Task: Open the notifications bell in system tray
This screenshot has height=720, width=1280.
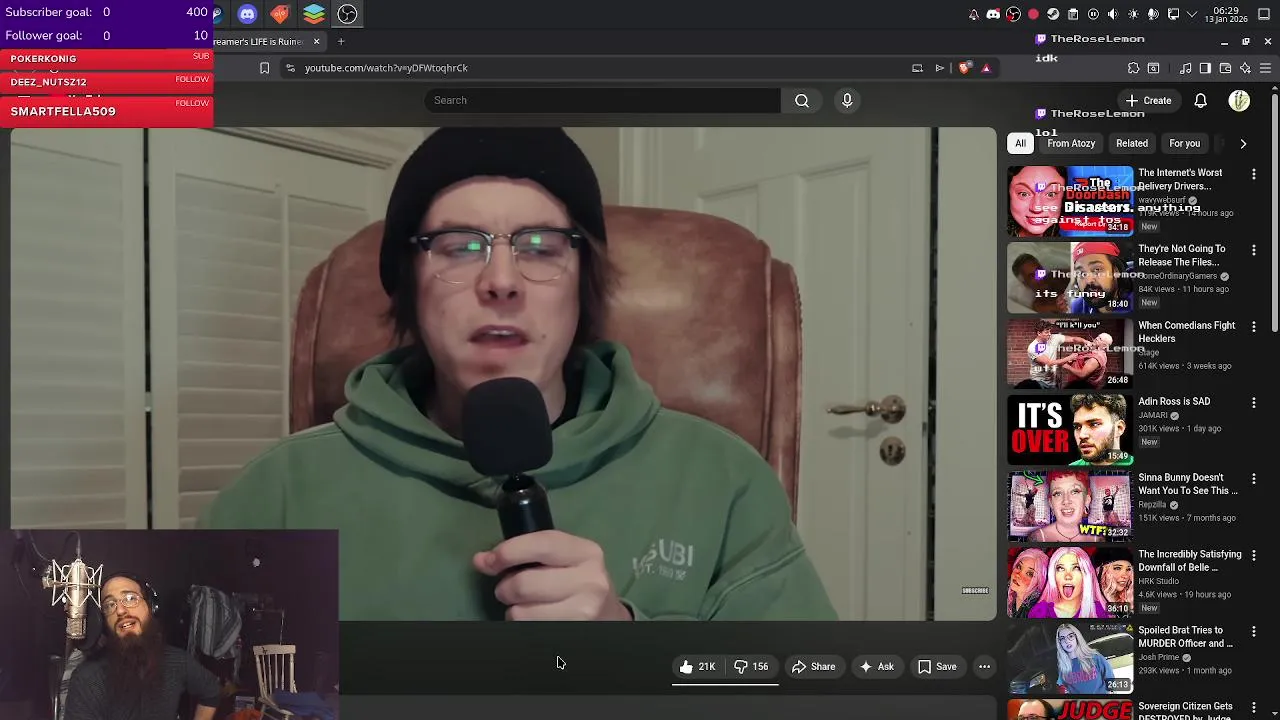Action: (973, 14)
